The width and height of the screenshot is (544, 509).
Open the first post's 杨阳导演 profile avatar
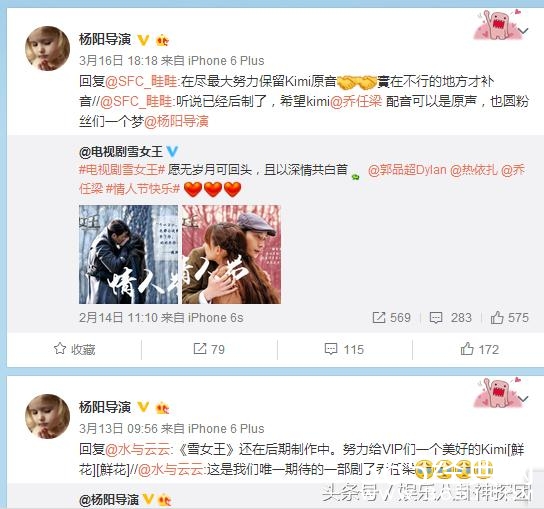click(48, 48)
